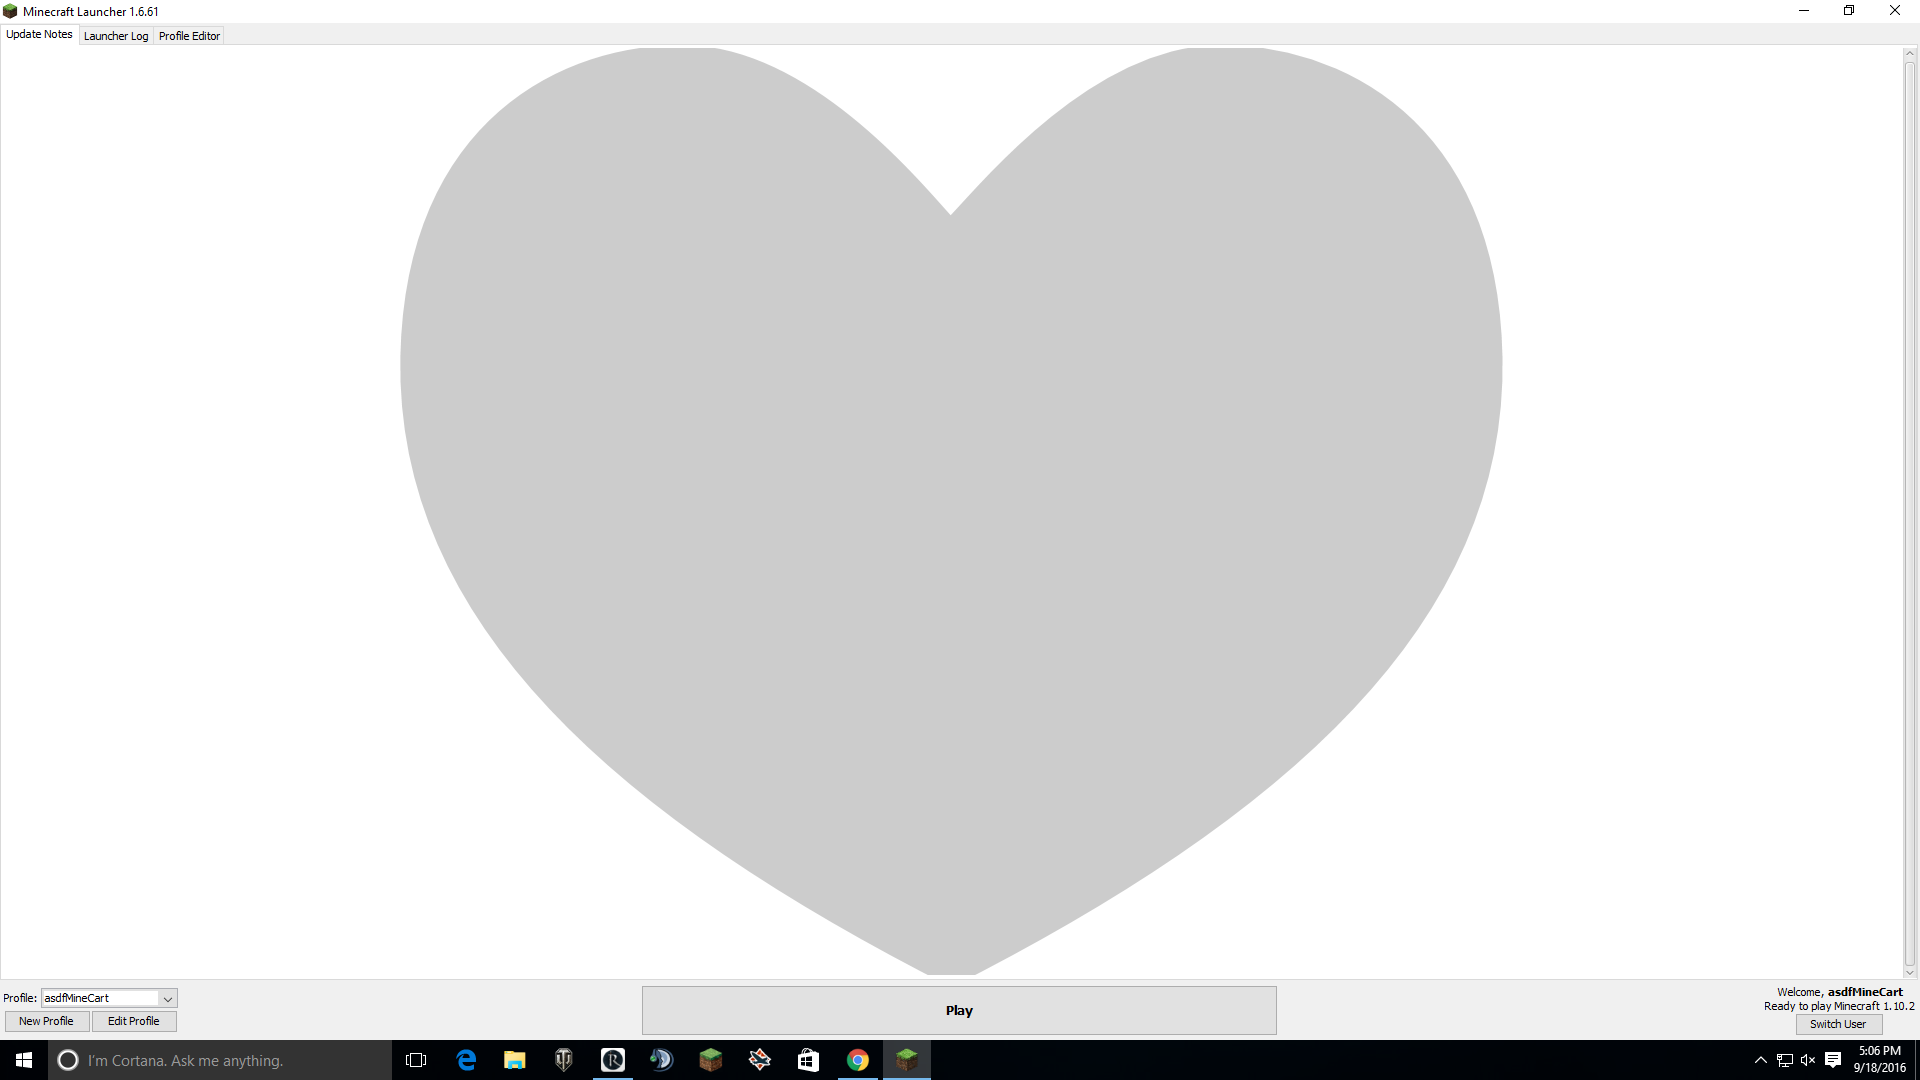1920x1080 pixels.
Task: Click the Cortana search box
Action: click(x=220, y=1060)
